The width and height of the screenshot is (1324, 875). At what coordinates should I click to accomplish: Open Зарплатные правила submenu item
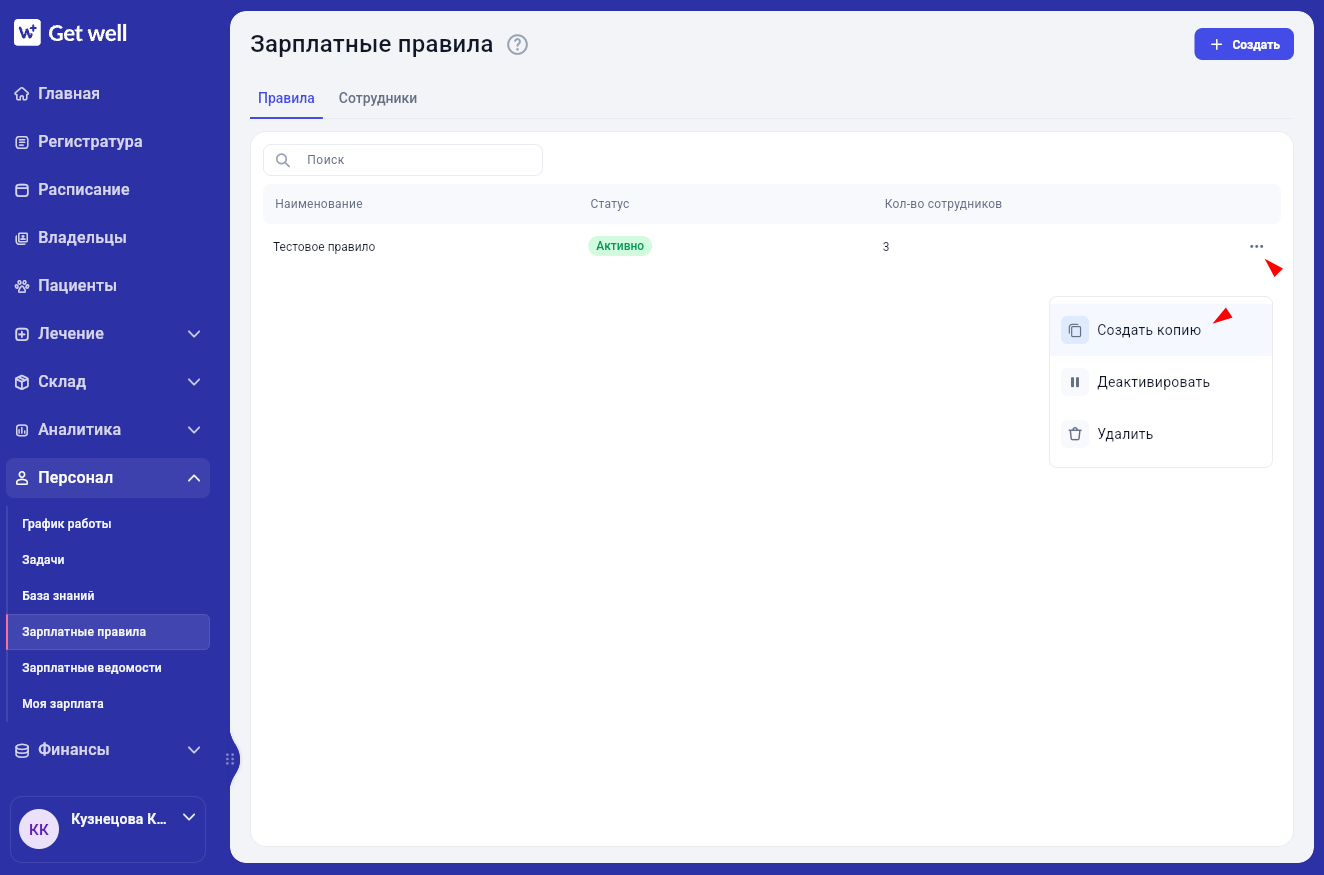pyautogui.click(x=108, y=632)
